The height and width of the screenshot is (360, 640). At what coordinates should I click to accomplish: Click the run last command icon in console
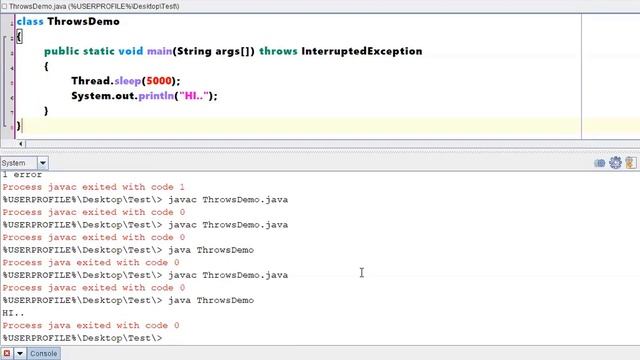pyautogui.click(x=600, y=163)
